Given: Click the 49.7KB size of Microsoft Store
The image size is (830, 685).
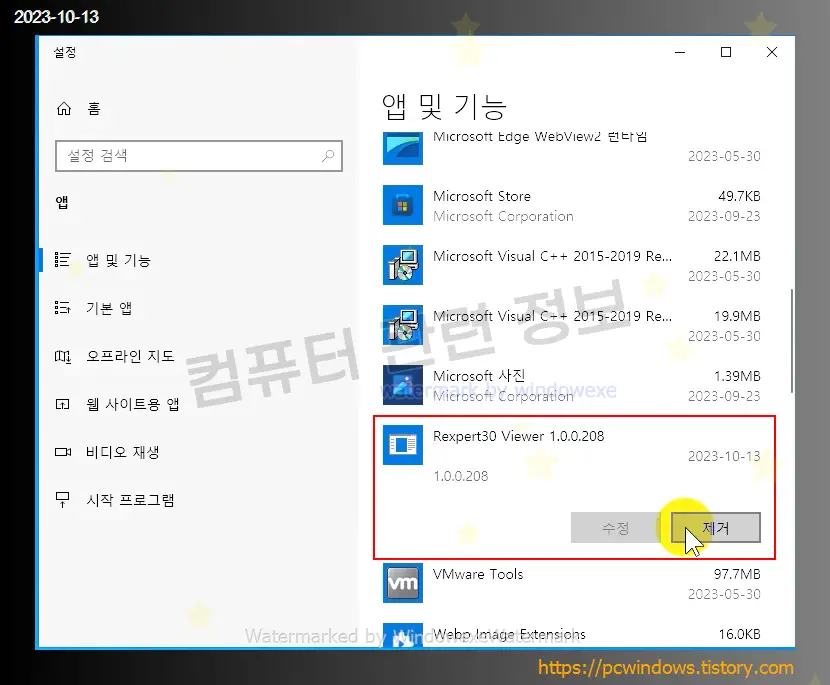Looking at the screenshot, I should tap(739, 196).
